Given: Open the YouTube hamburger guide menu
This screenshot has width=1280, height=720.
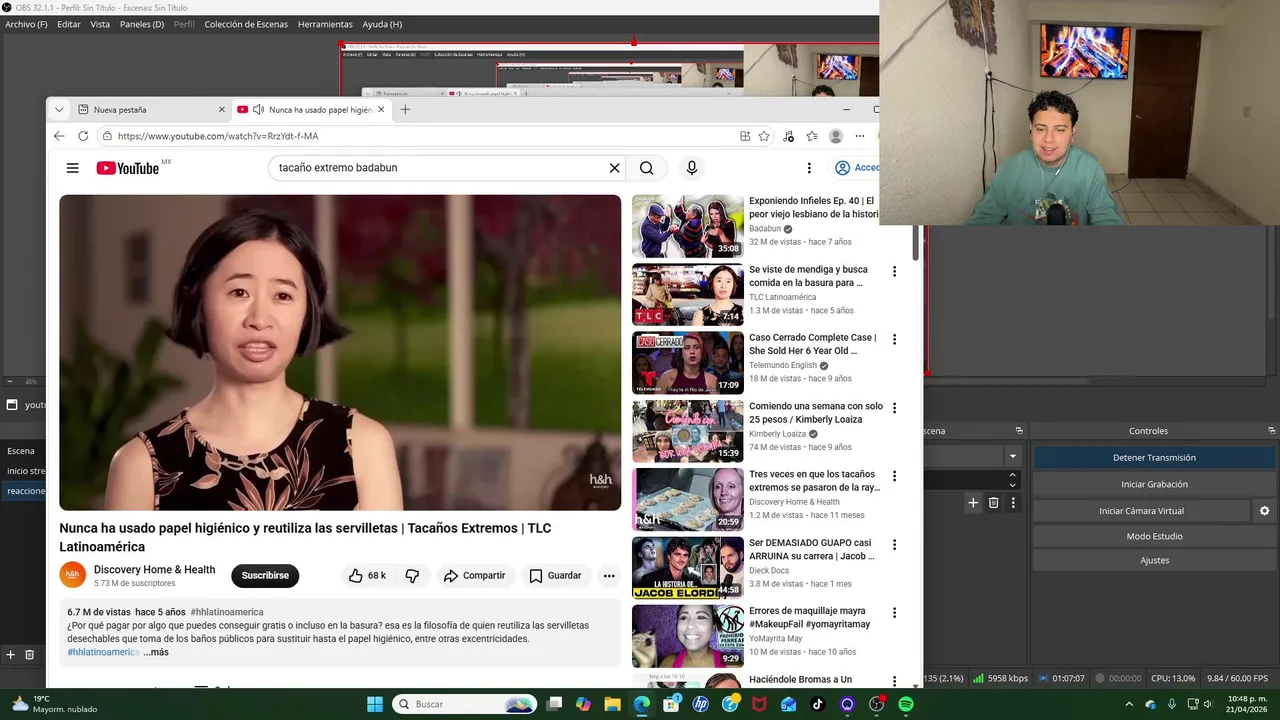Looking at the screenshot, I should 72,168.
